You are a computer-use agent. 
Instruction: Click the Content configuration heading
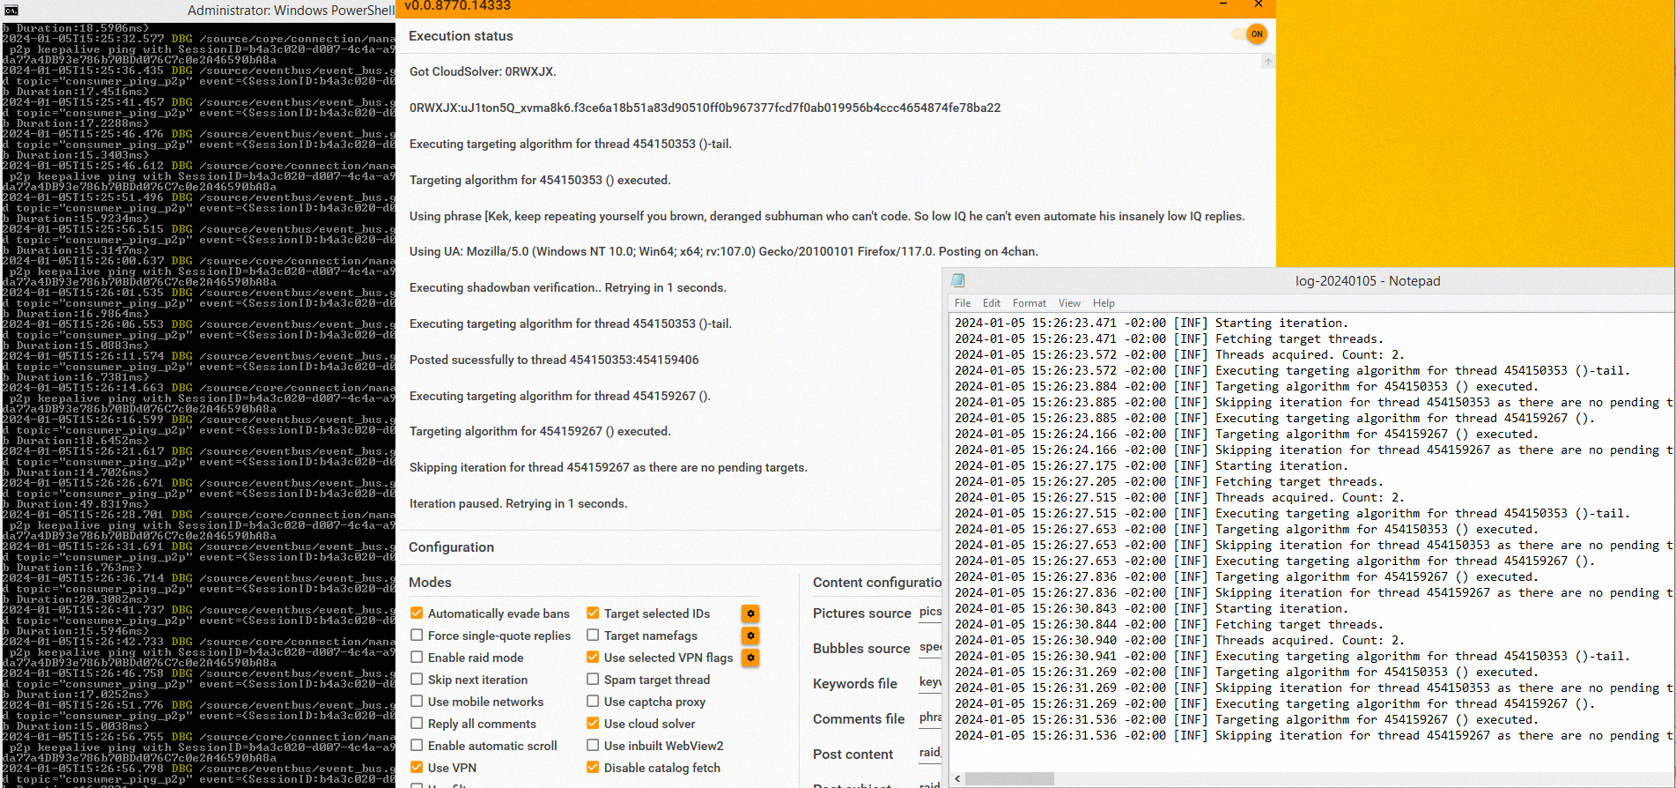pyautogui.click(x=877, y=582)
